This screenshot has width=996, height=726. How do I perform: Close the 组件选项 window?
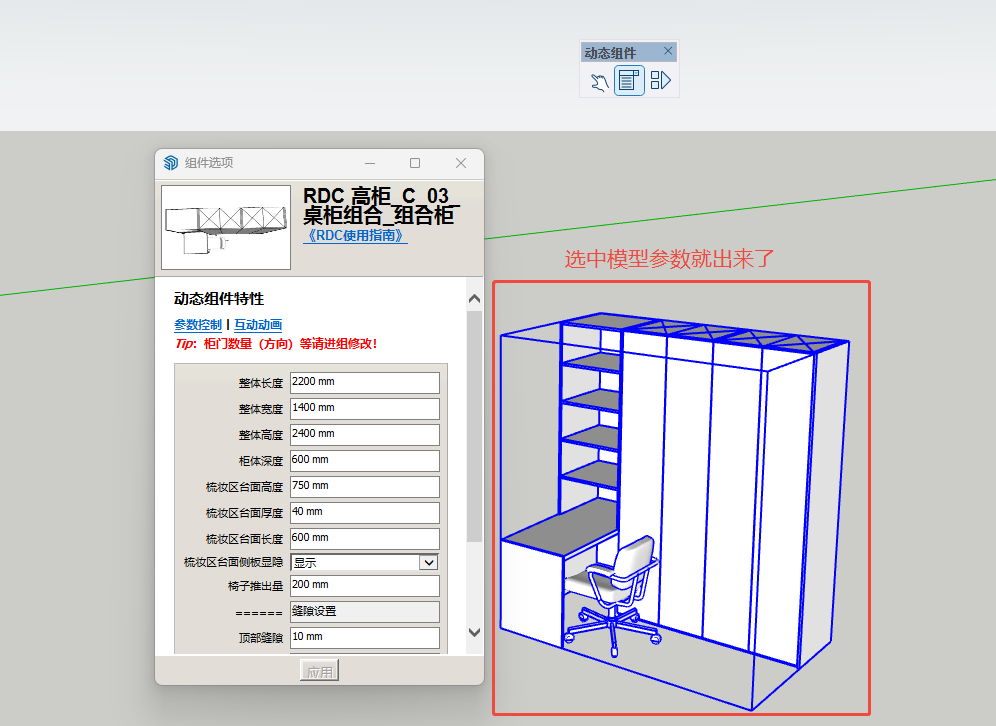[x=461, y=163]
